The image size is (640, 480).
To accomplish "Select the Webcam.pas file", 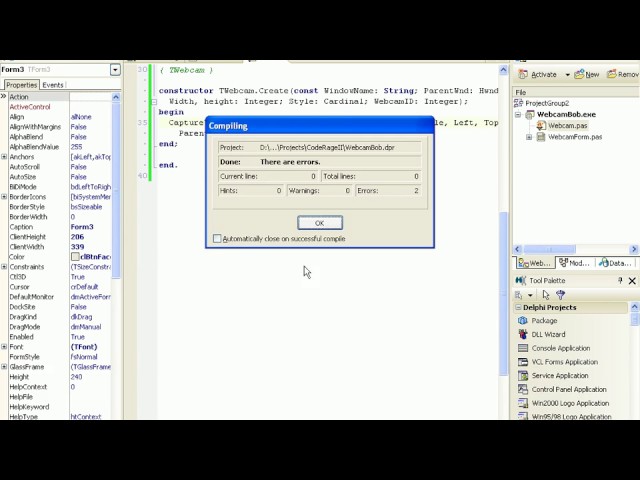I will 567,126.
